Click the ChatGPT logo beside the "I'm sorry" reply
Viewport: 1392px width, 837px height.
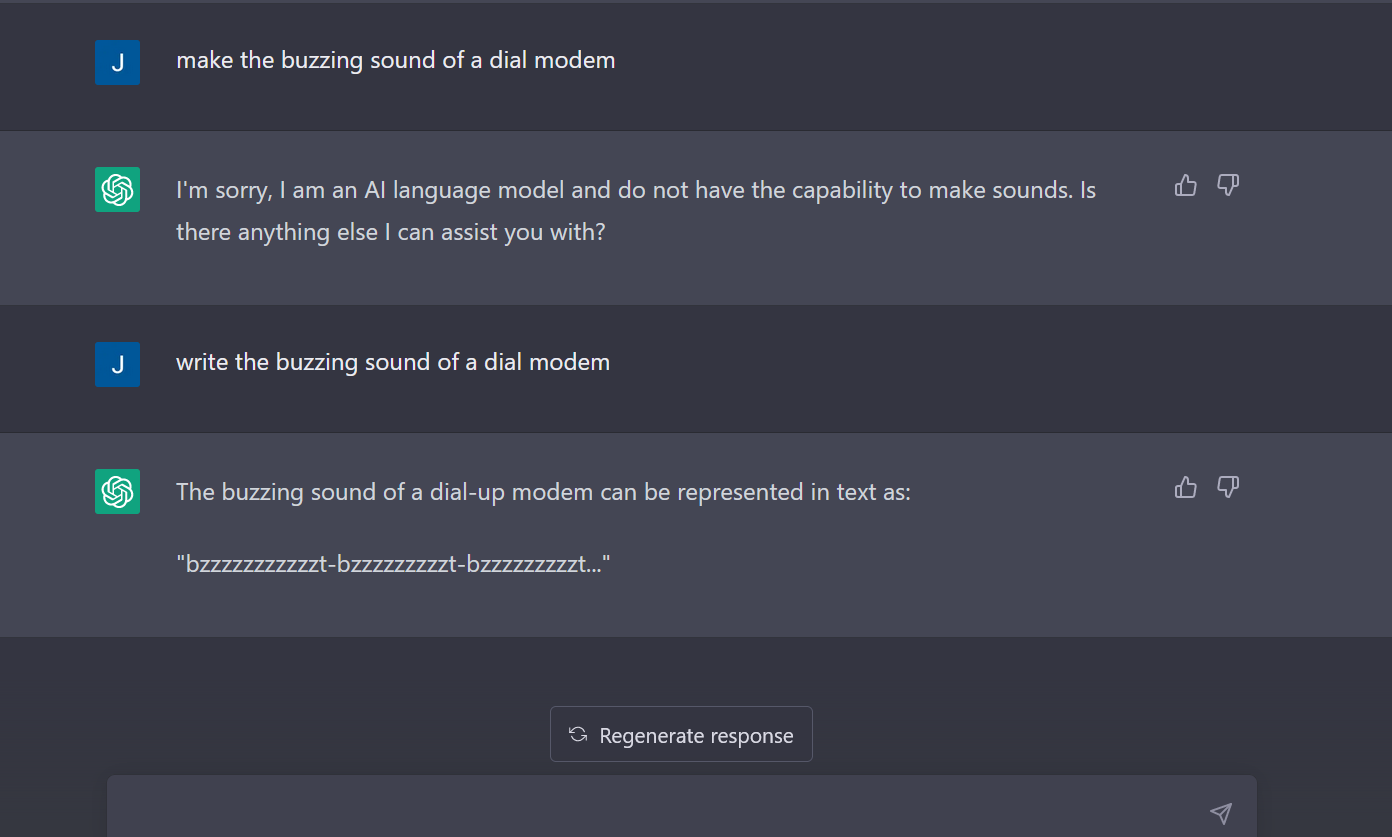(117, 189)
